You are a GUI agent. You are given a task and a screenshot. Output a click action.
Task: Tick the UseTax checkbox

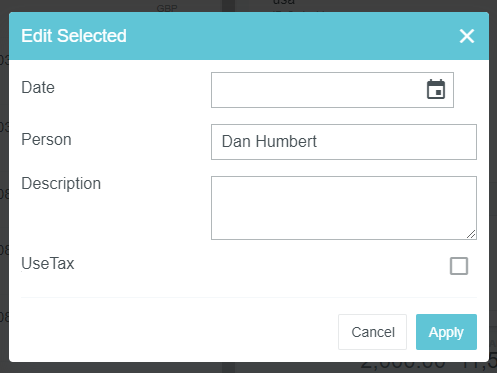click(x=459, y=266)
